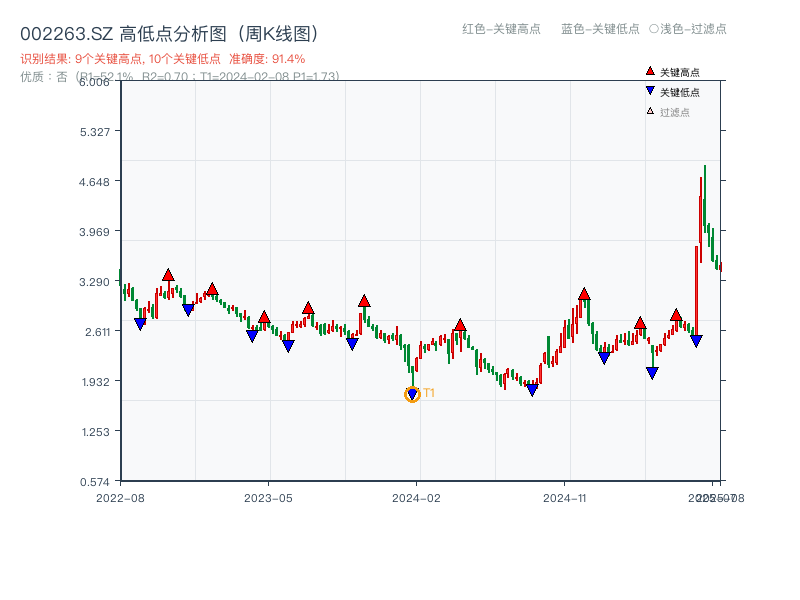Click the red 识别结果 accuracy summary line
The image size is (800, 600).
click(x=163, y=59)
